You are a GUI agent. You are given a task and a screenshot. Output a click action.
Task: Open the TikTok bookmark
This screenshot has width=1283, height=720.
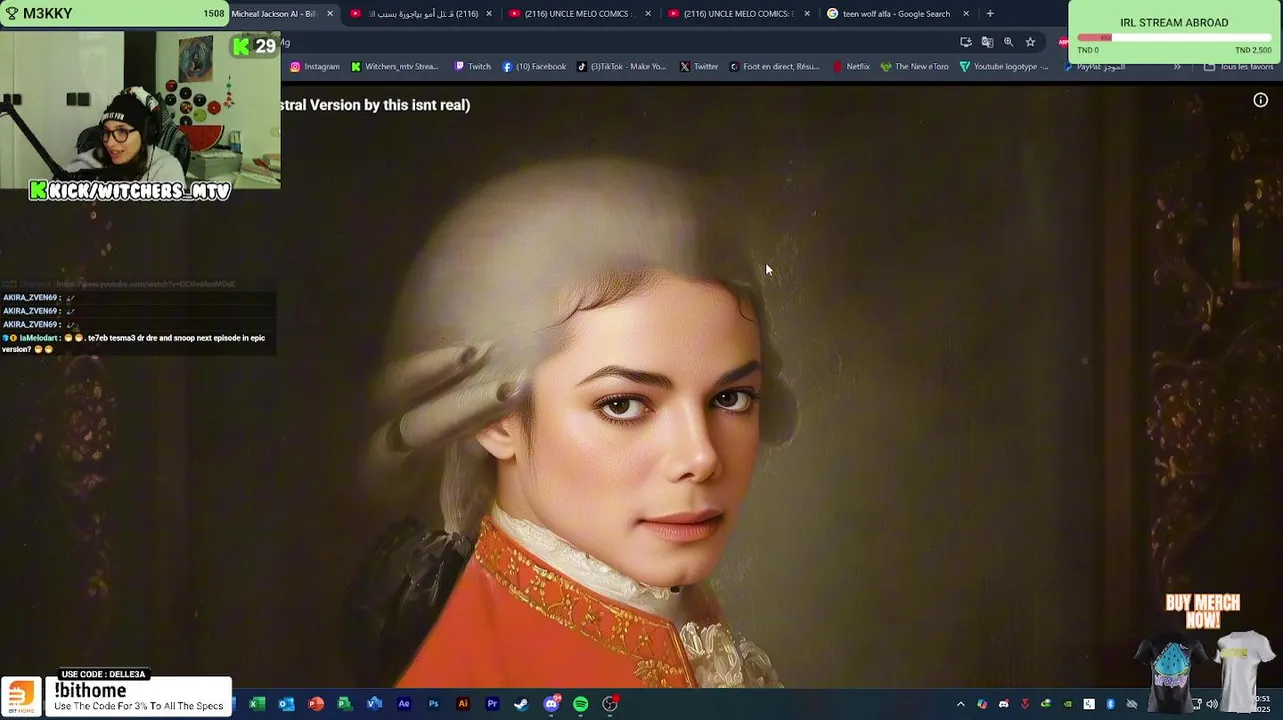pos(621,67)
